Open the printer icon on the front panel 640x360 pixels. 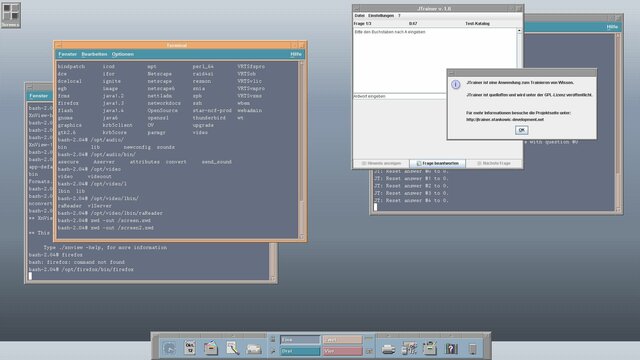pyautogui.click(x=388, y=349)
